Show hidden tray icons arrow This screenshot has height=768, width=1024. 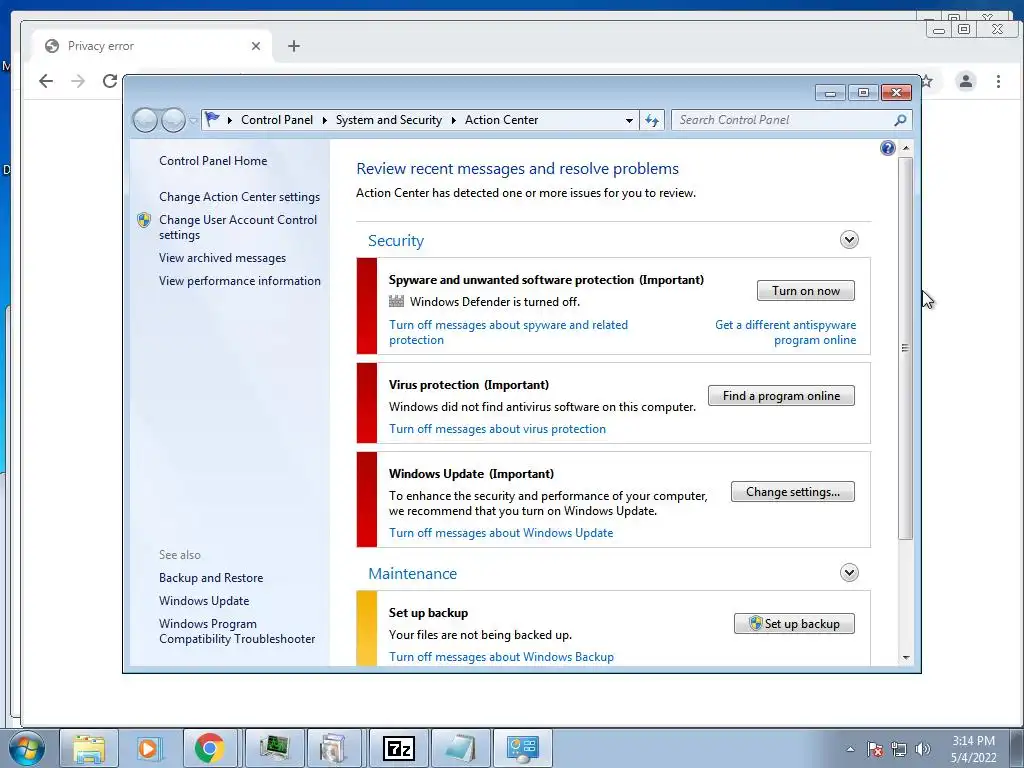click(850, 749)
